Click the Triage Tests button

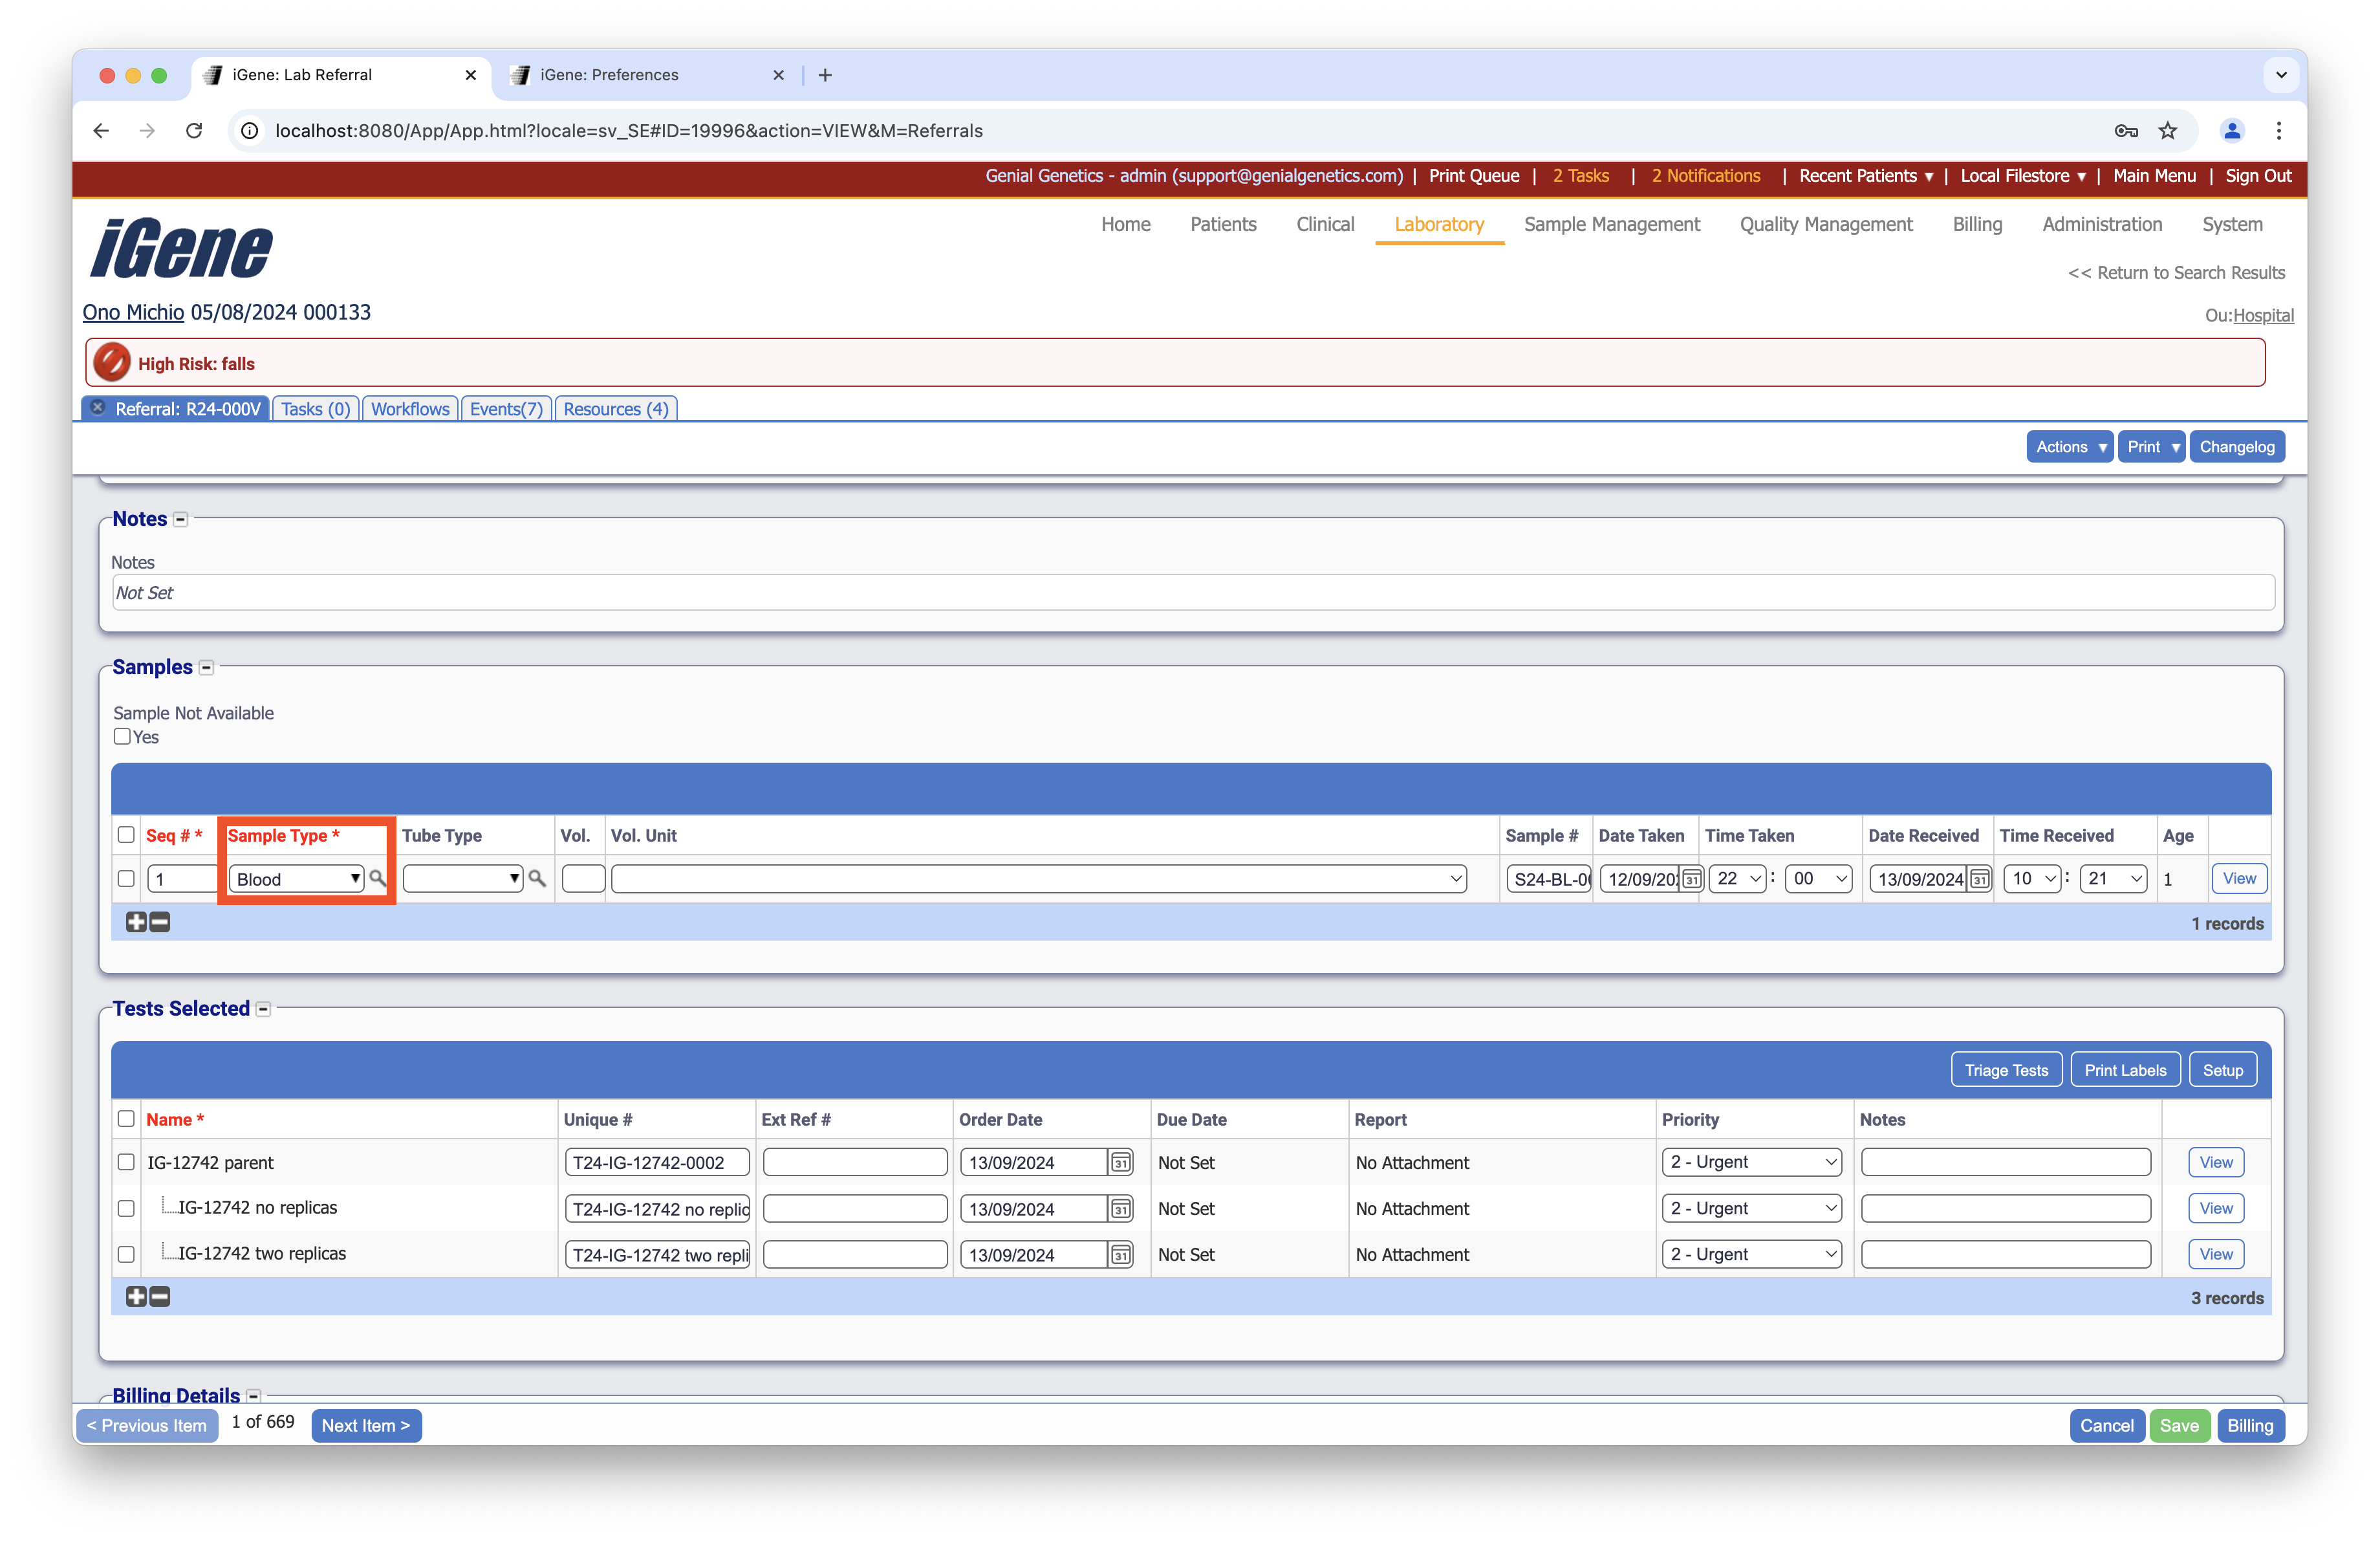(x=2005, y=1070)
